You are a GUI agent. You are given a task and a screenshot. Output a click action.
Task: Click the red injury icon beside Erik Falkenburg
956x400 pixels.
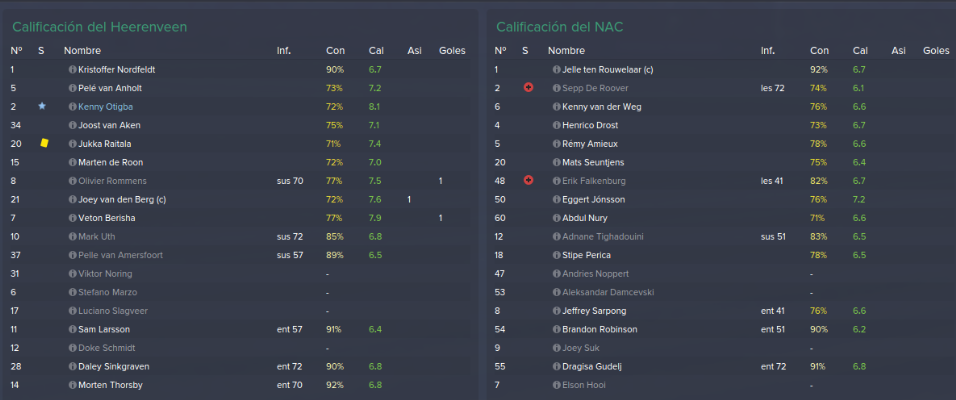point(528,181)
